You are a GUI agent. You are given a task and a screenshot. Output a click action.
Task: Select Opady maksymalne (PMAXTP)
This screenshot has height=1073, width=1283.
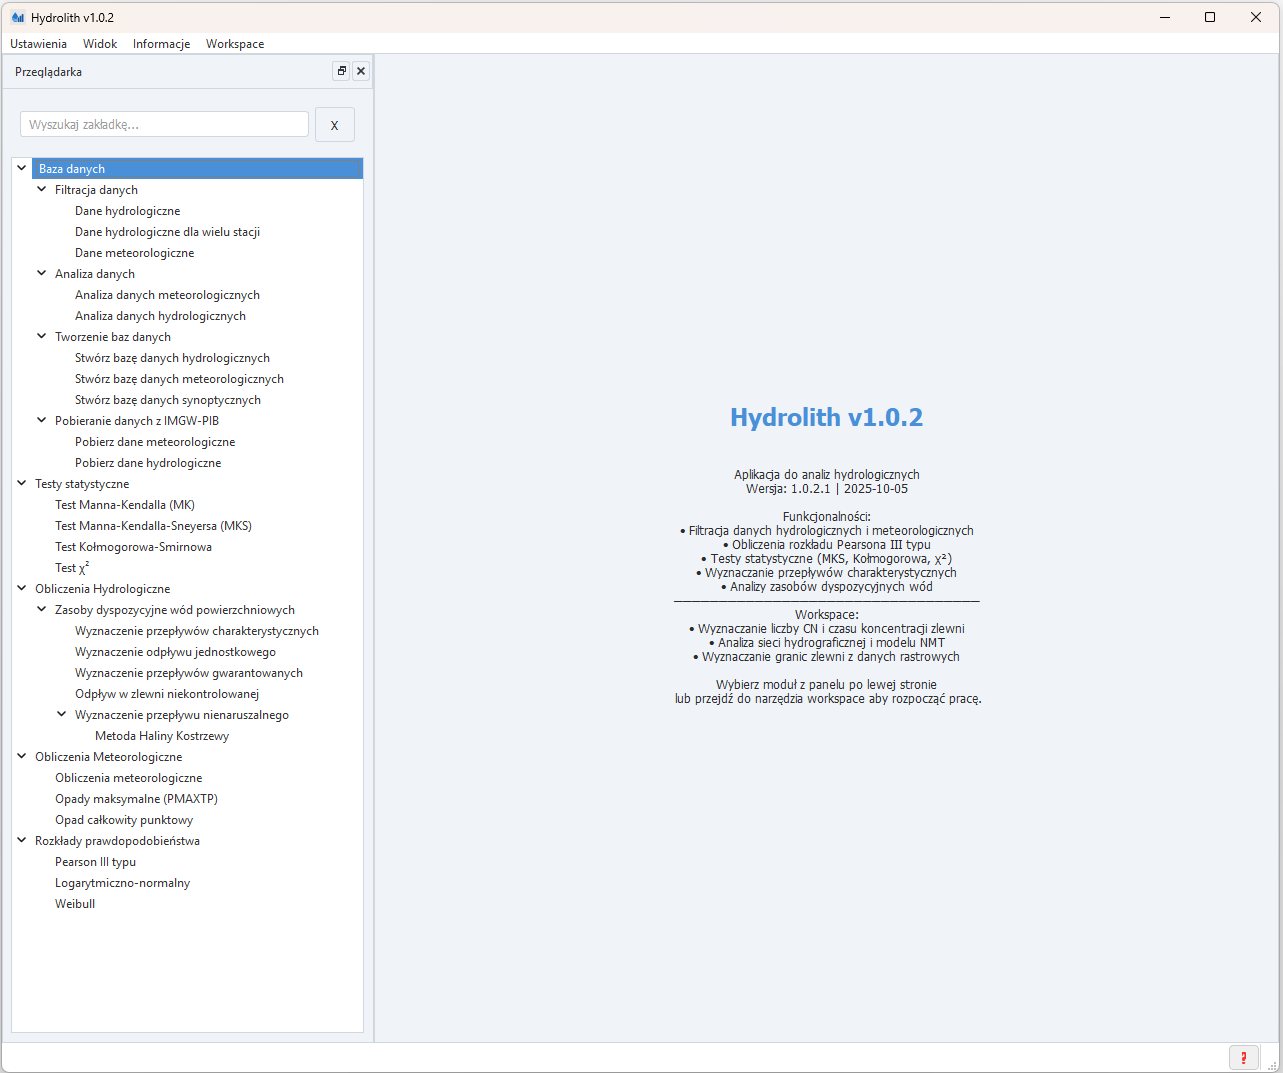[136, 799]
